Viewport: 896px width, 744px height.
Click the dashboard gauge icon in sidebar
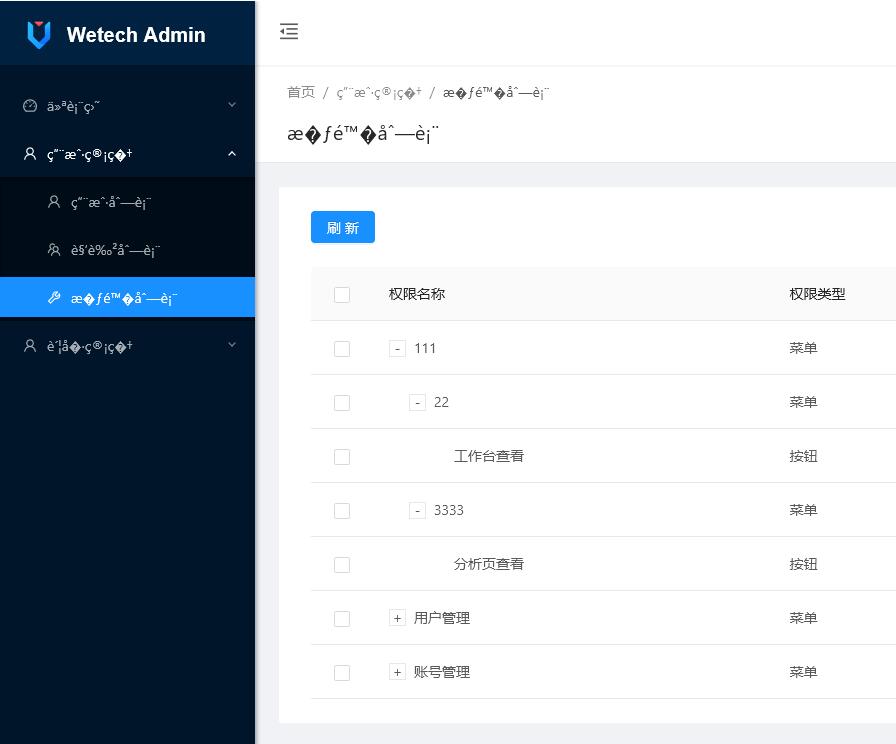[28, 106]
